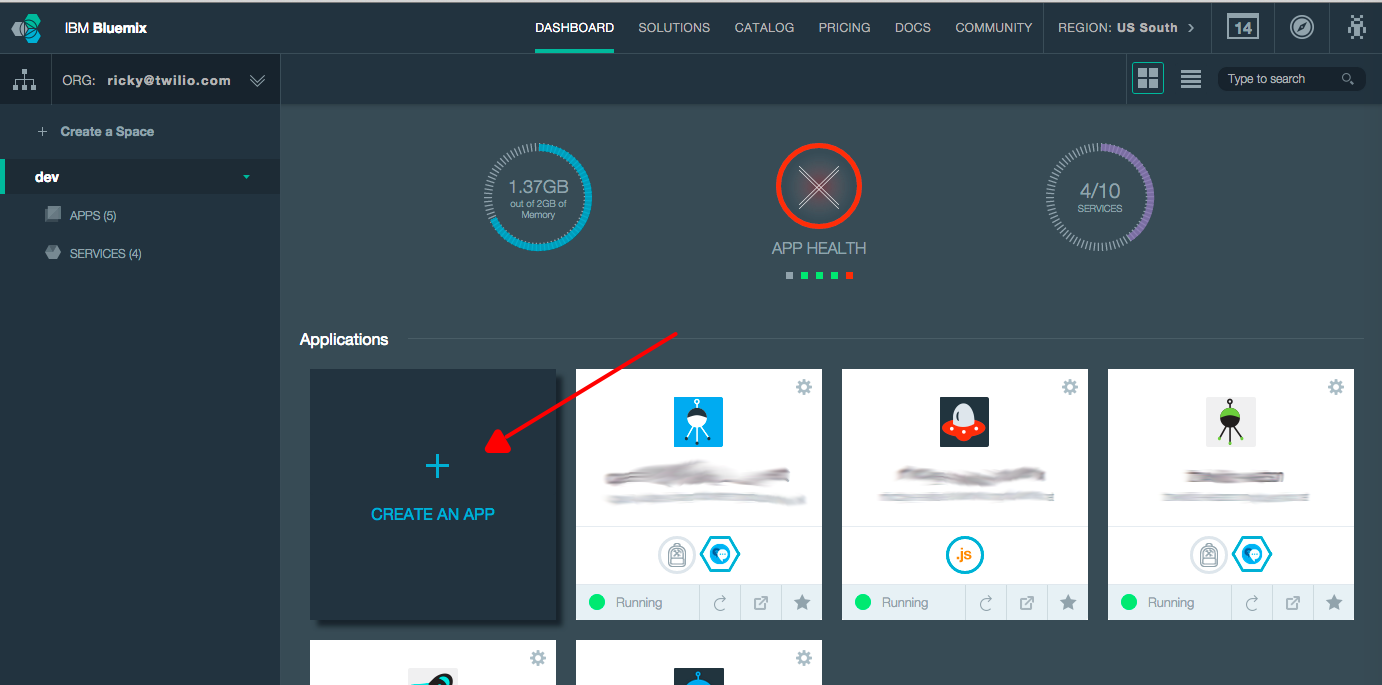Click the 1.37GB memory usage gauge
The height and width of the screenshot is (685, 1382).
click(x=538, y=196)
